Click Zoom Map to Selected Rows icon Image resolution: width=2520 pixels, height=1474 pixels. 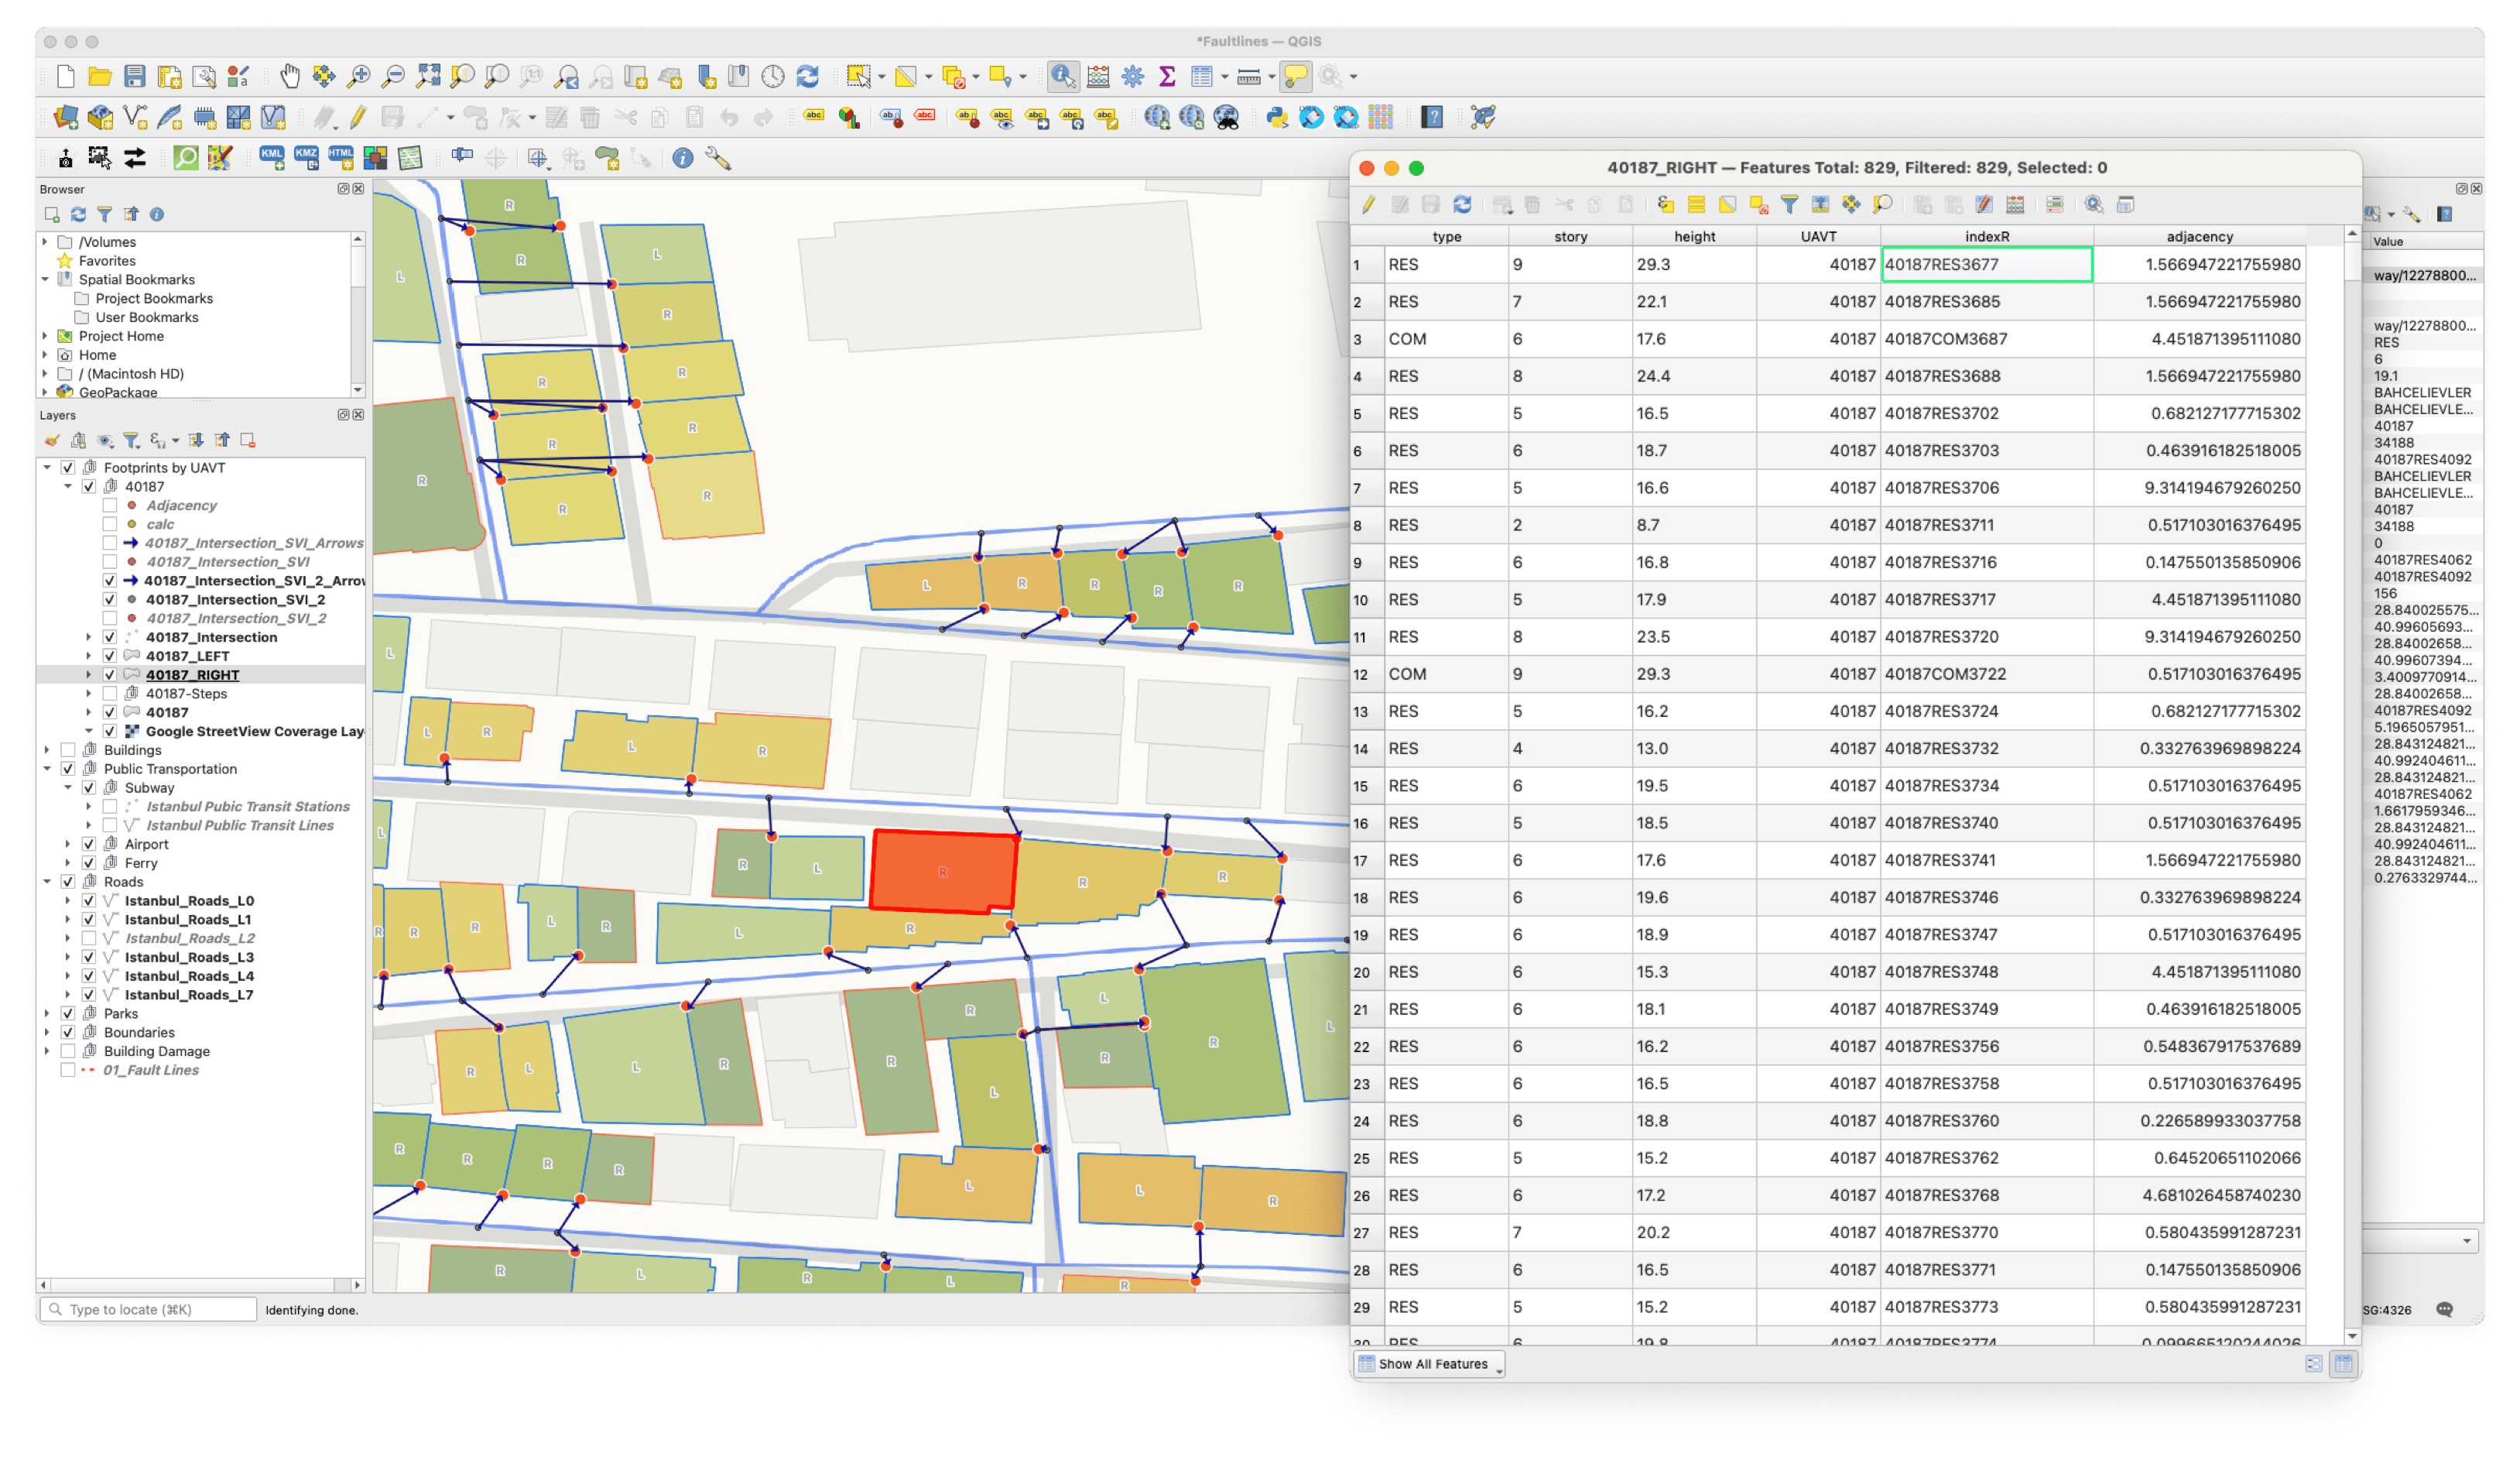pyautogui.click(x=1882, y=204)
